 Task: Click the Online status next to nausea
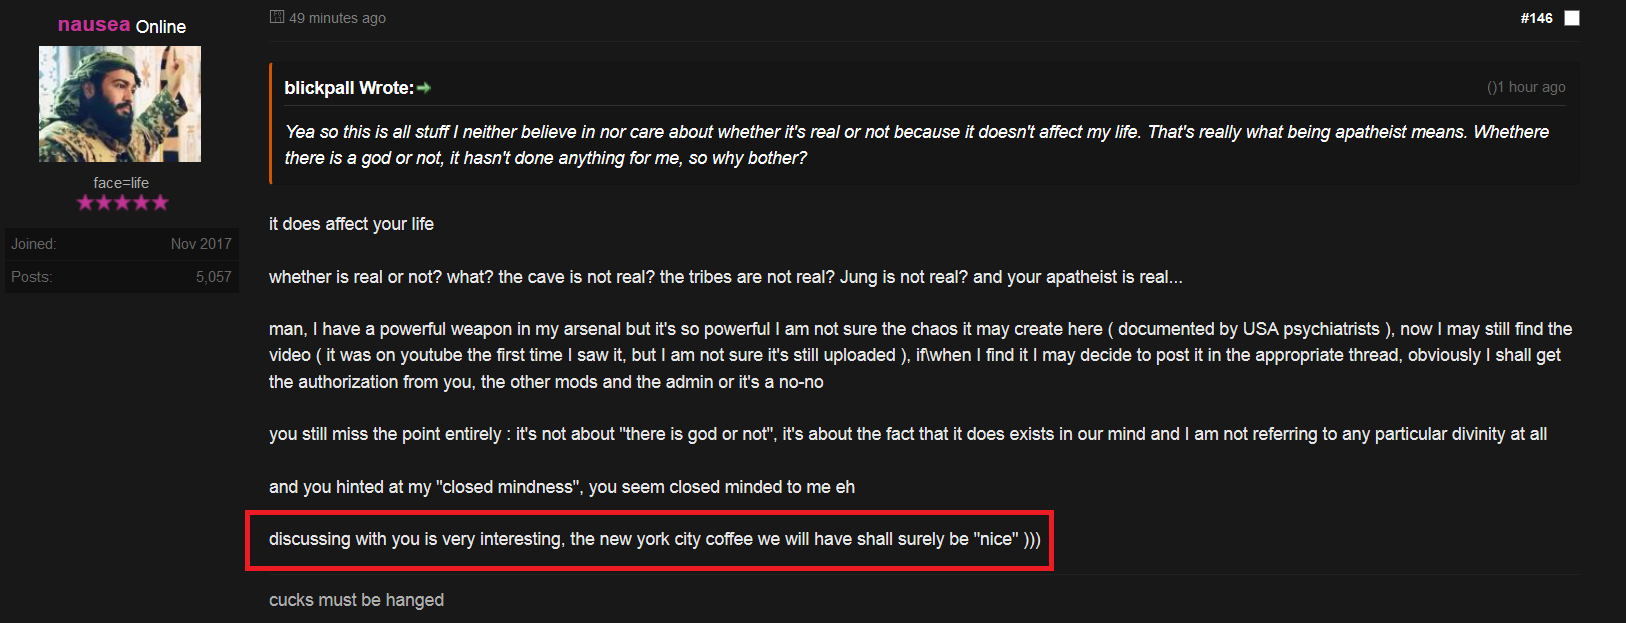point(161,27)
